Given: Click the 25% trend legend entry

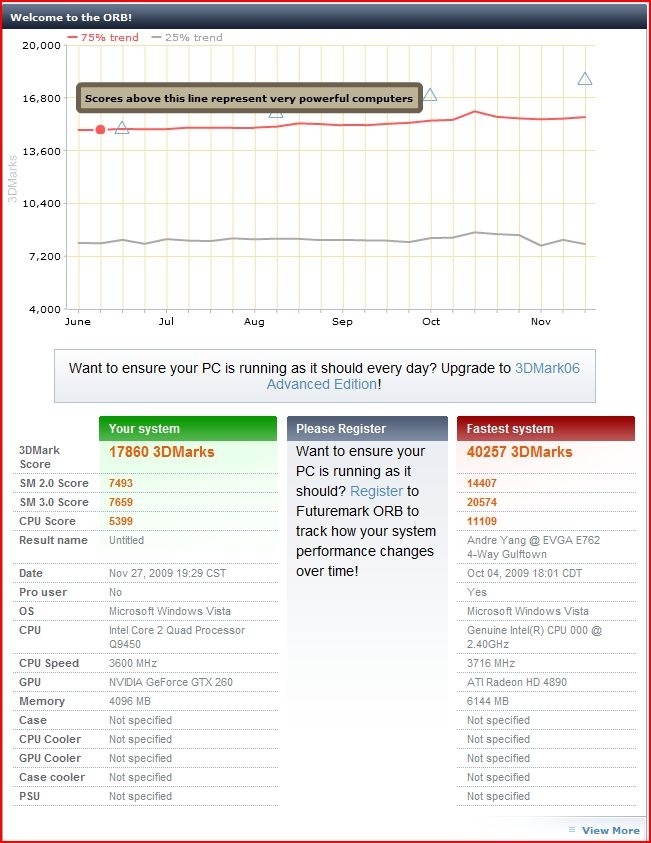Looking at the screenshot, I should [187, 38].
